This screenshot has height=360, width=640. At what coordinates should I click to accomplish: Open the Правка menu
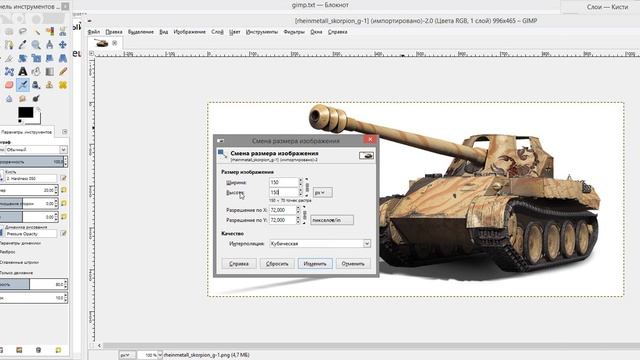114,32
